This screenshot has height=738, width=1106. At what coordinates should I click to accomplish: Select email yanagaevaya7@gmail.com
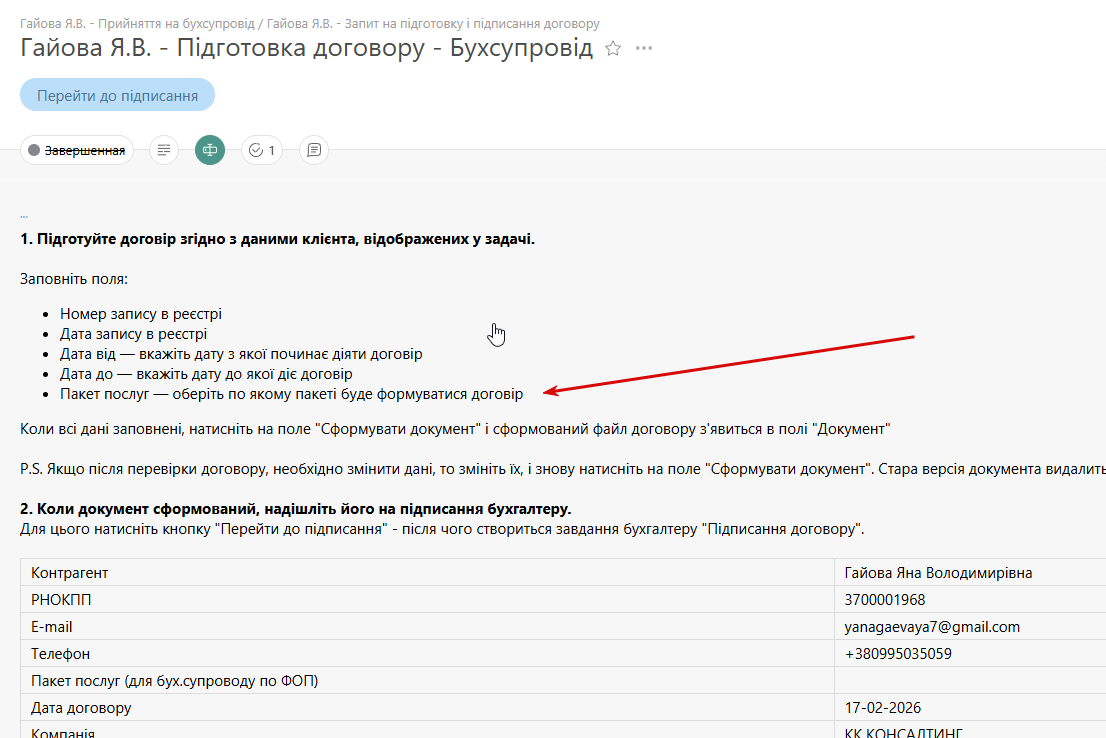(x=932, y=627)
